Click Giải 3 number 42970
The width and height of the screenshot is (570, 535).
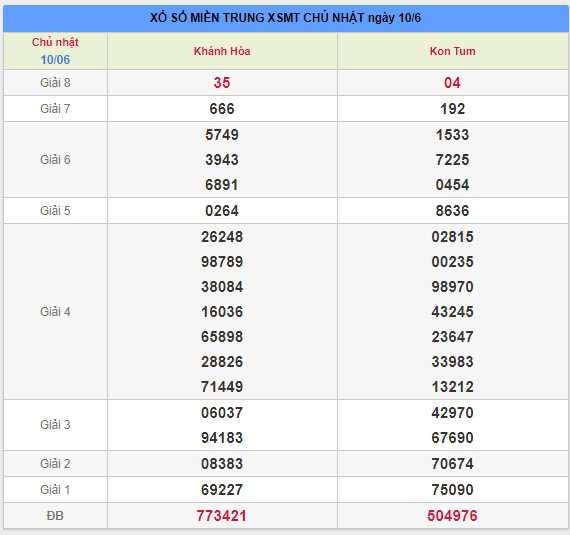pyautogui.click(x=452, y=413)
